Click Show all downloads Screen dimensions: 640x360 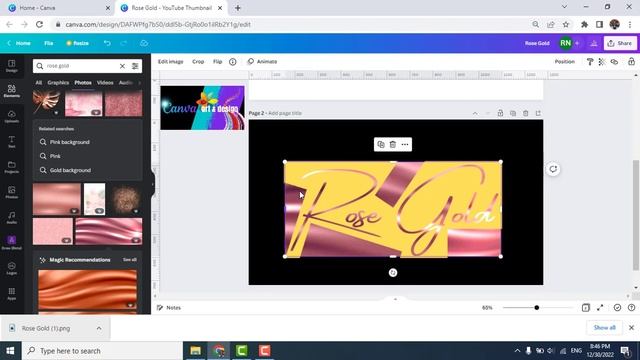[604, 328]
